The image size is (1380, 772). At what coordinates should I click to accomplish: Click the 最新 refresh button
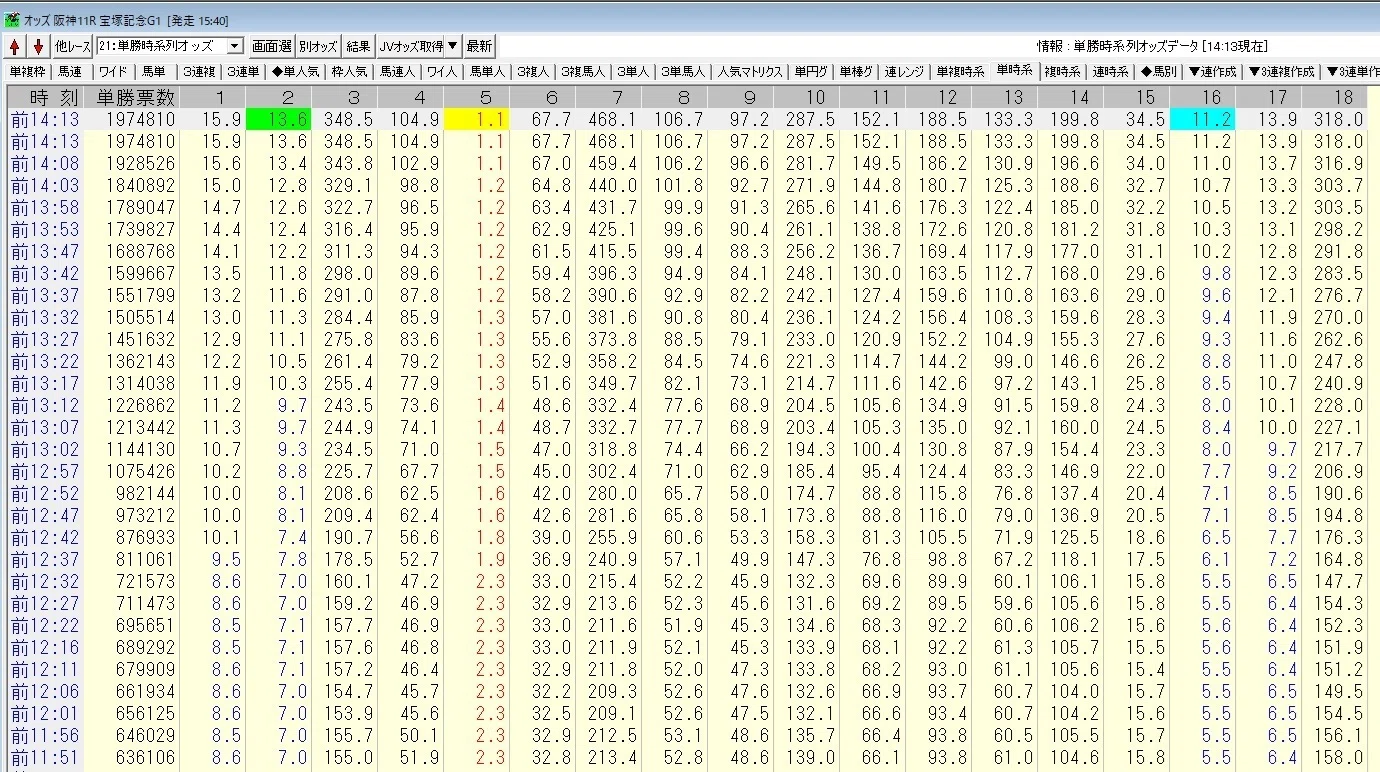tap(480, 46)
